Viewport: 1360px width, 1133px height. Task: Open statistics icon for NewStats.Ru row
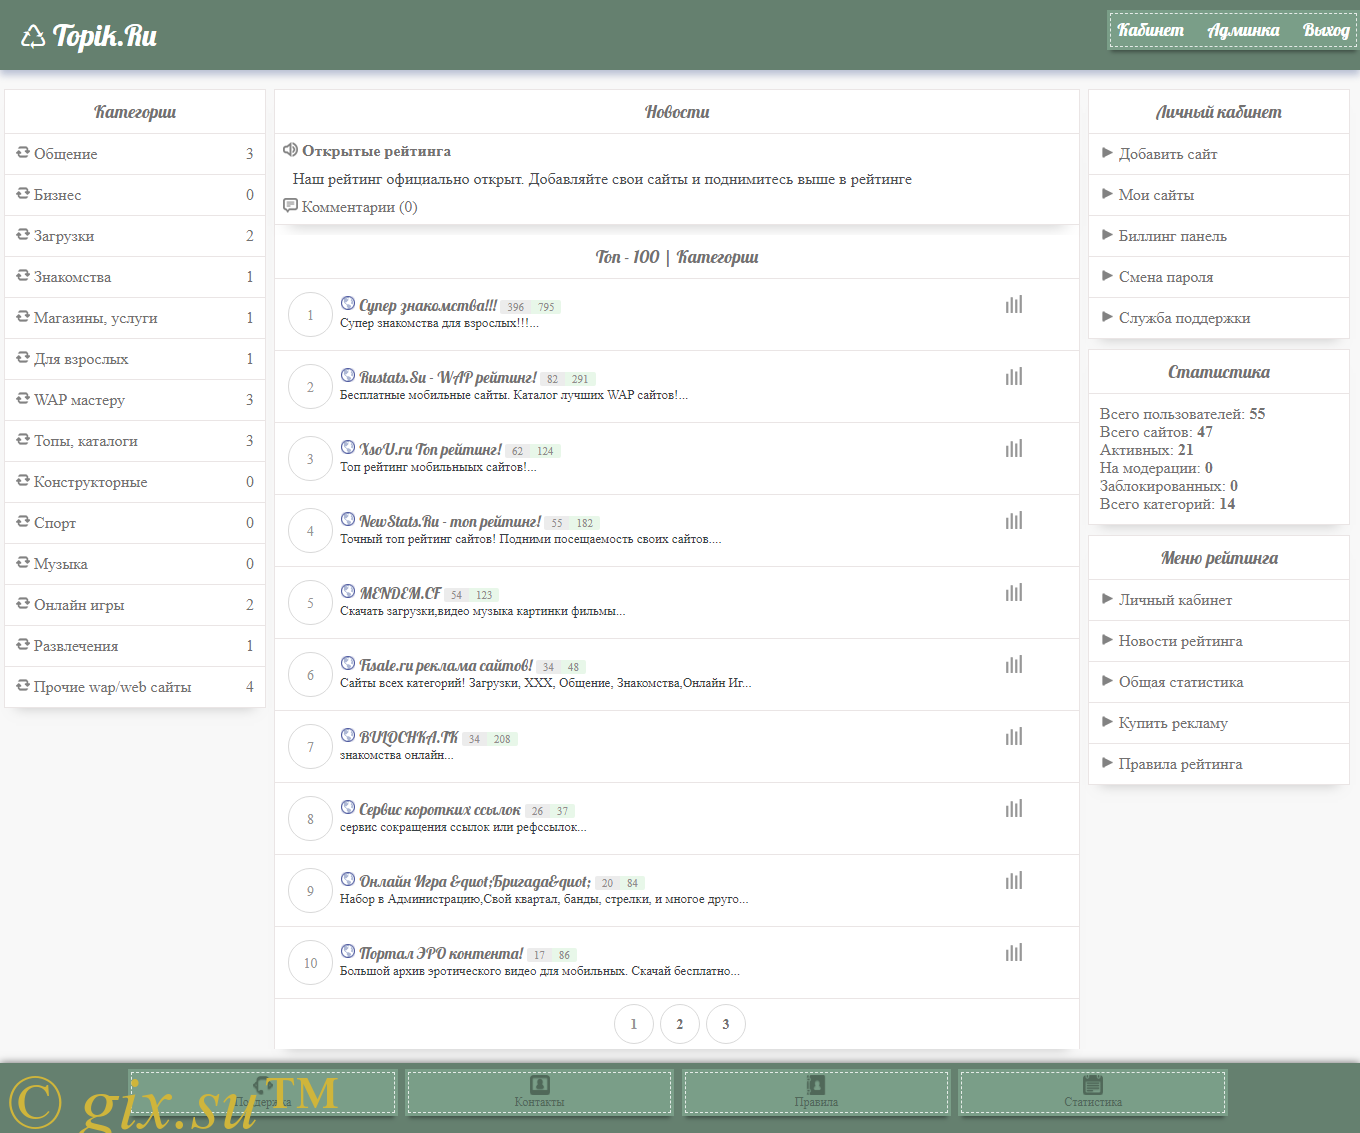click(x=1014, y=520)
